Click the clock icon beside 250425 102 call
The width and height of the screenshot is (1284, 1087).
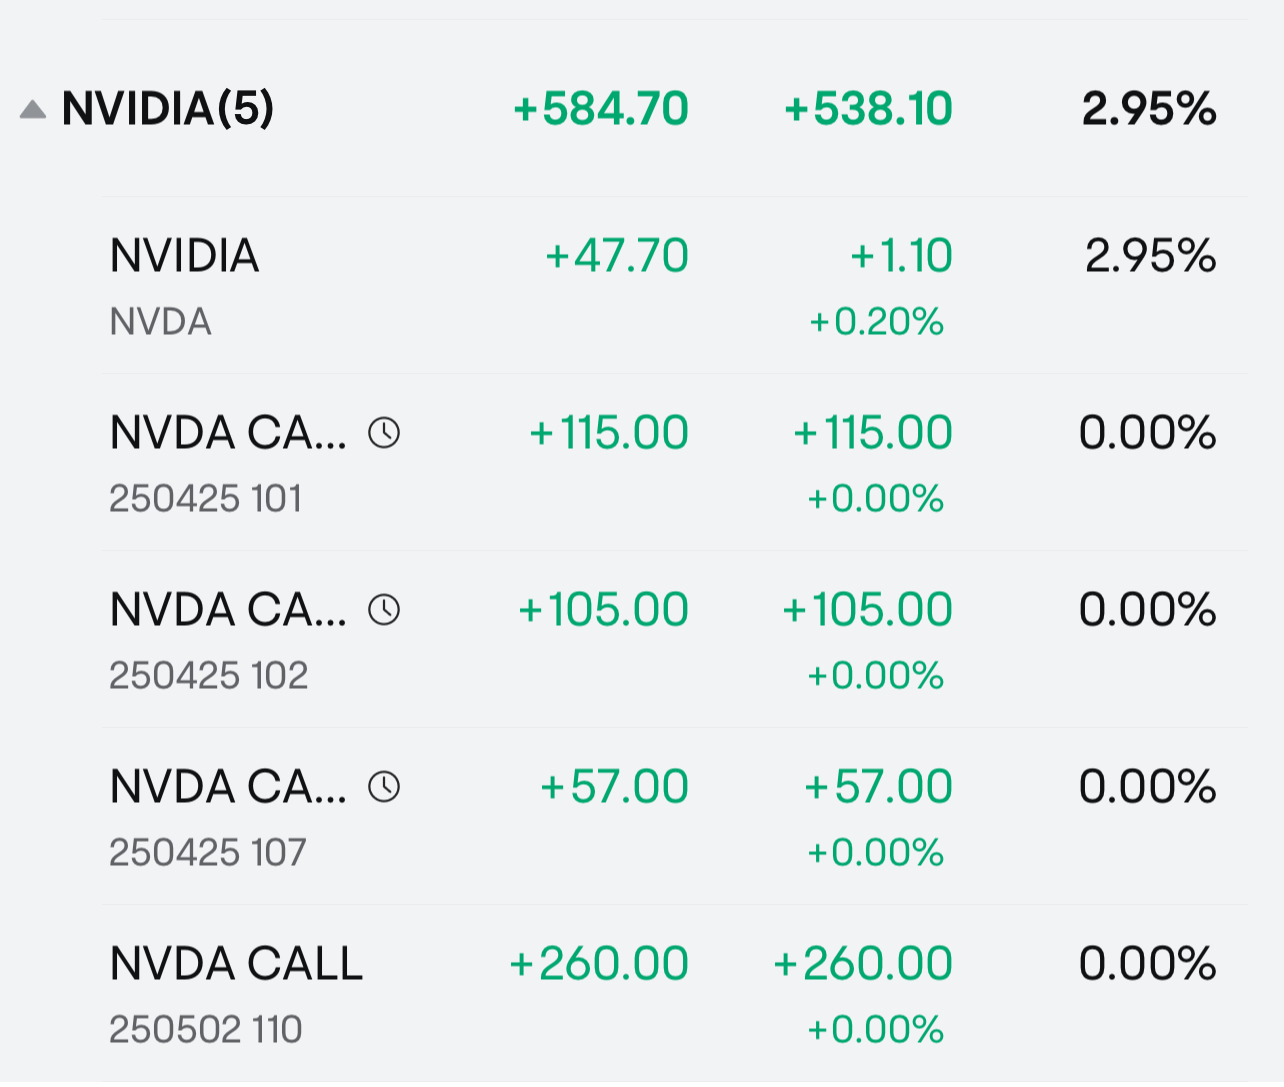384,610
